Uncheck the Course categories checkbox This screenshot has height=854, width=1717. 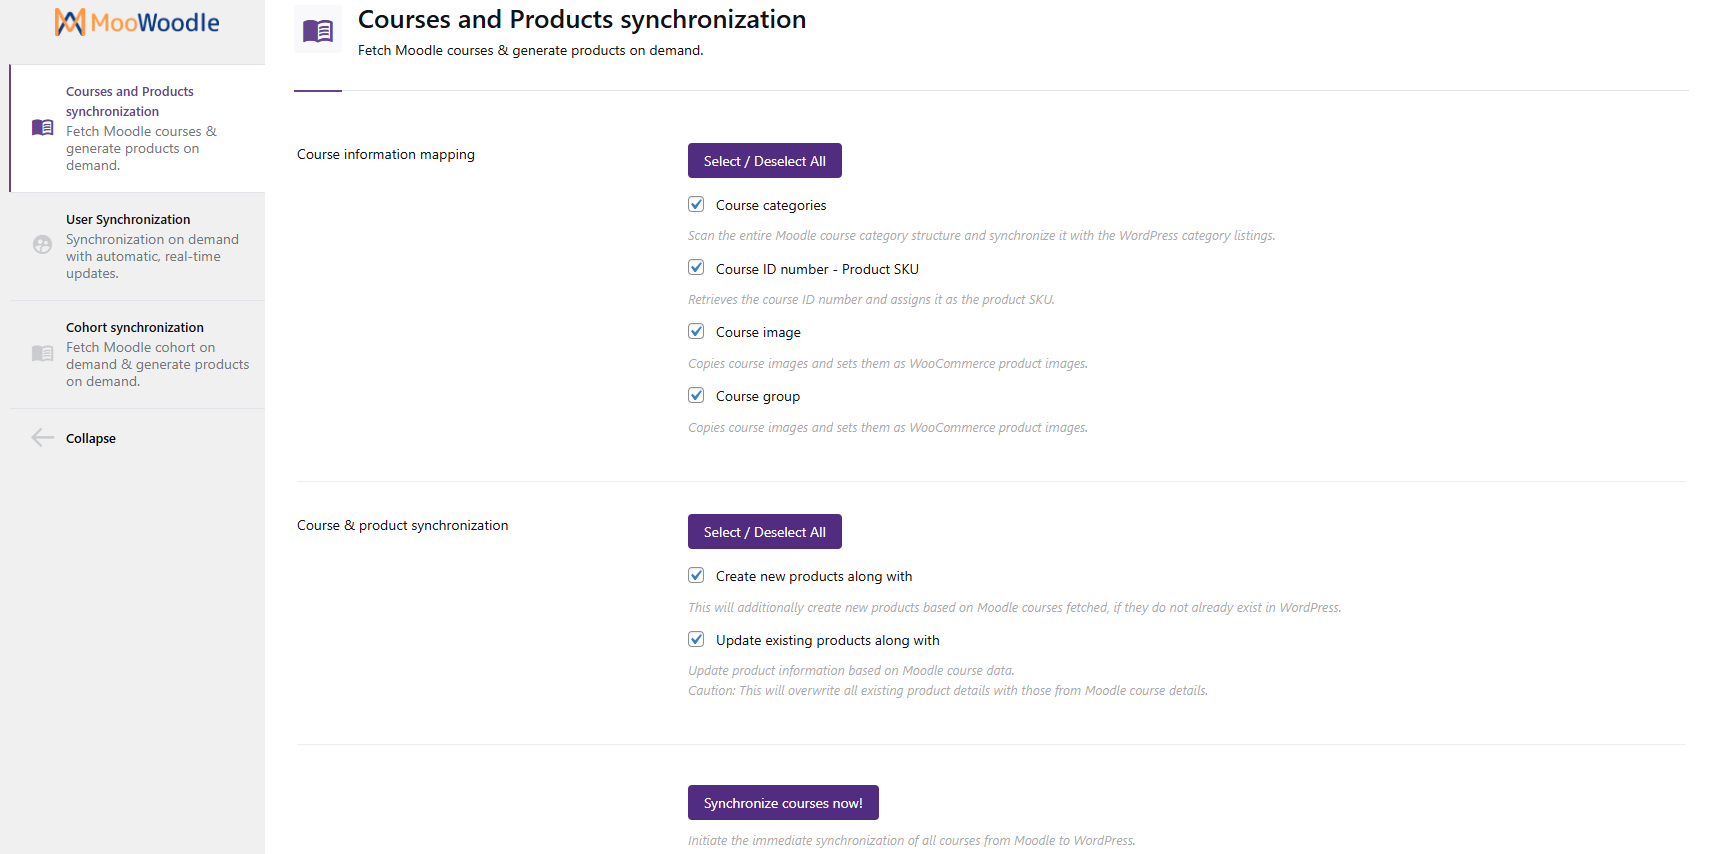coord(696,204)
